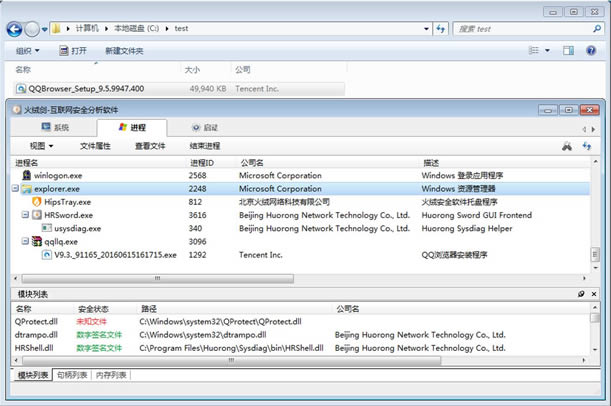Click the help icon in Explorer toolbar

(593, 50)
